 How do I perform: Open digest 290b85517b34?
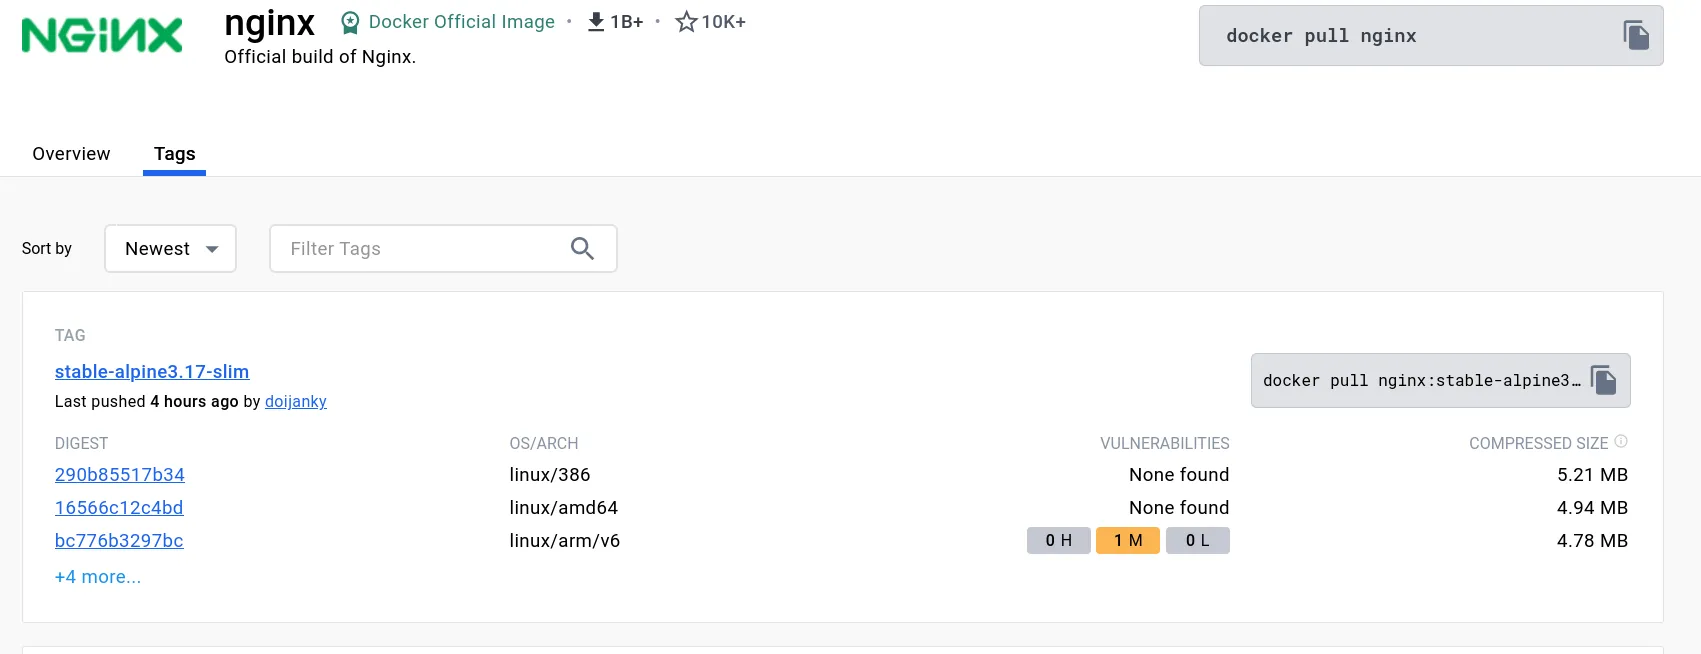coord(120,475)
